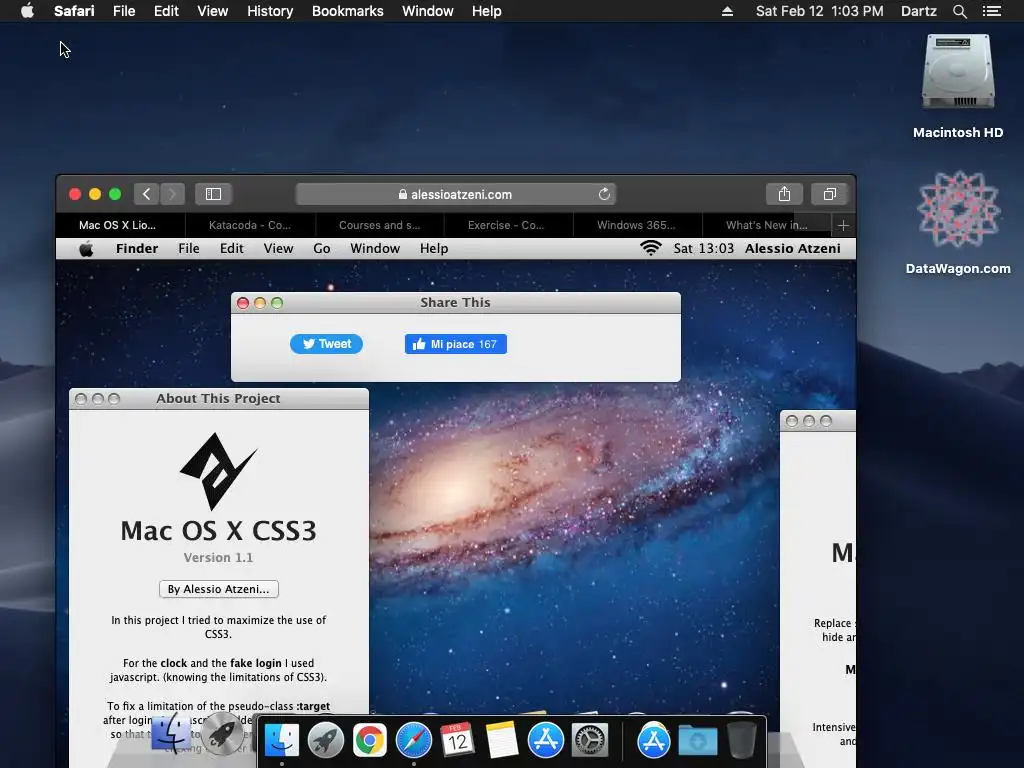
Task: Click the Alessio Atzeni user name
Action: [793, 249]
